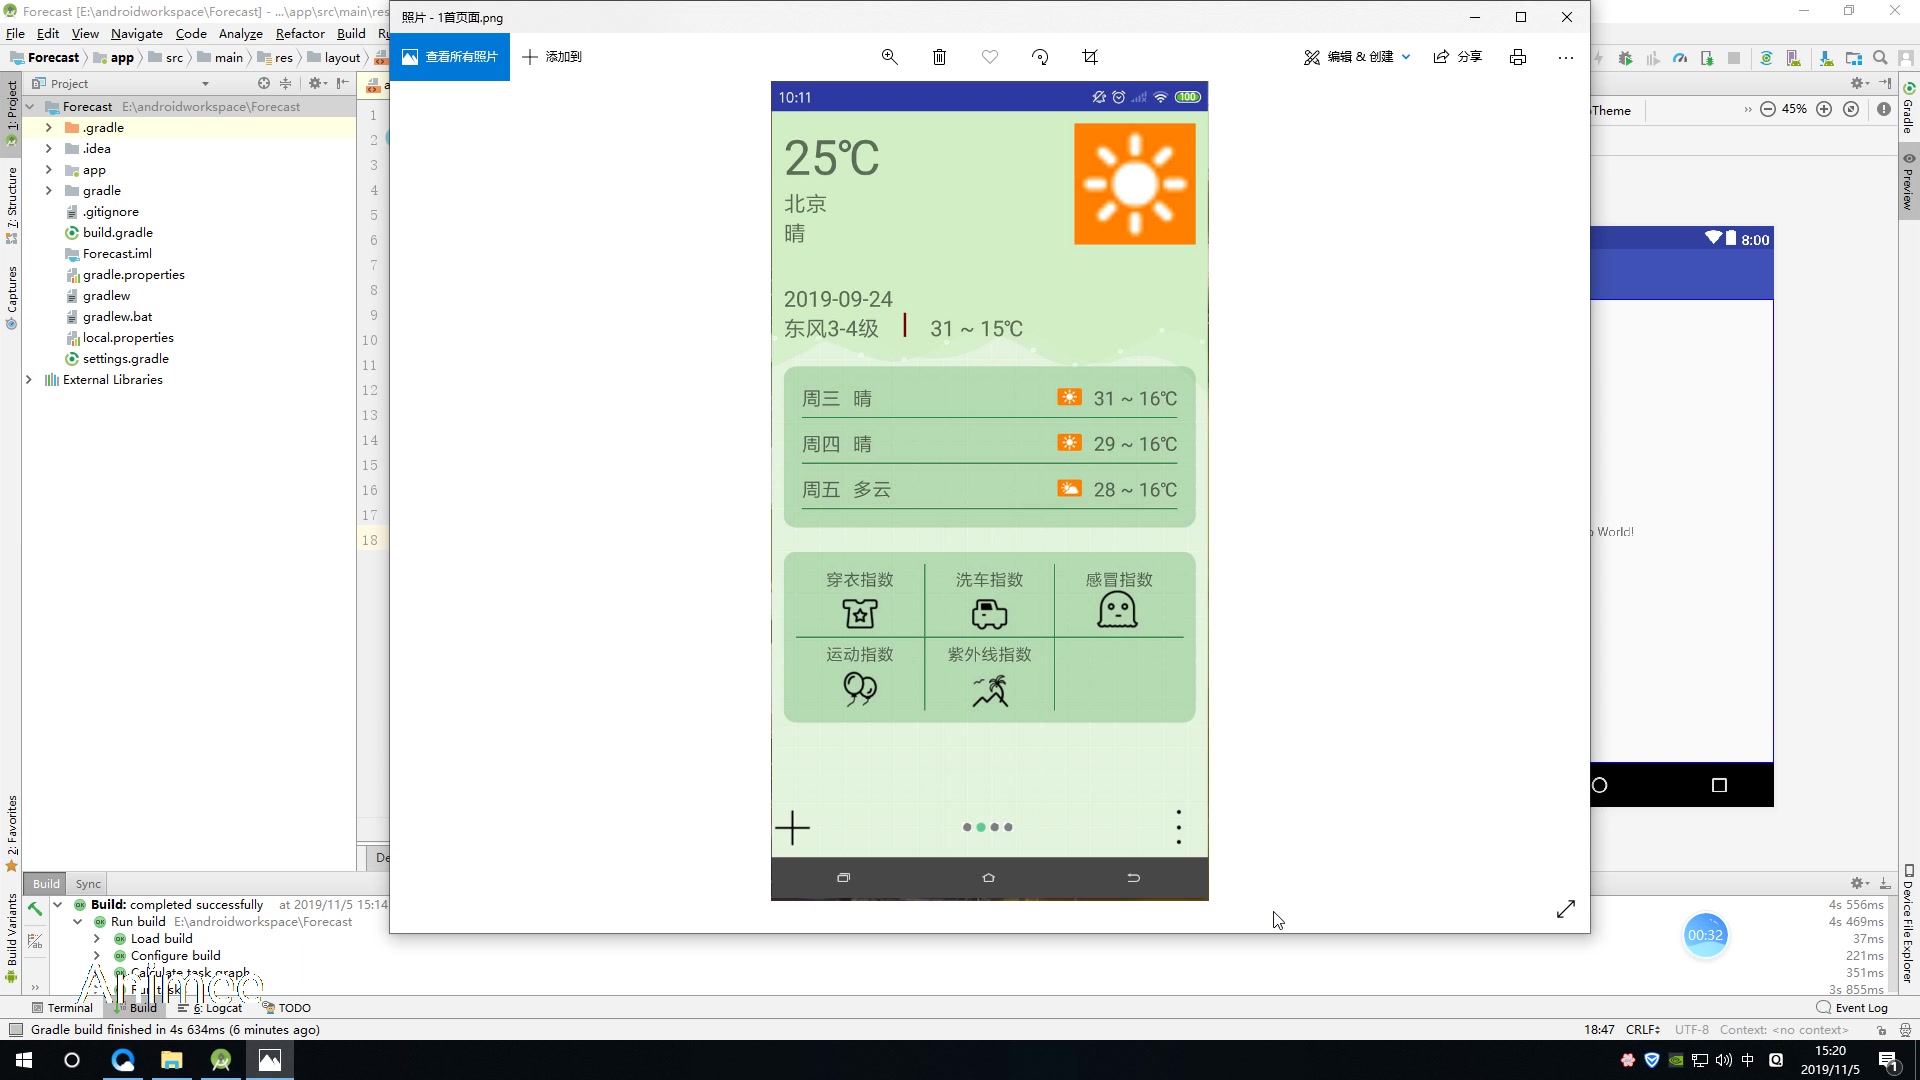Select the Build tab at bottom
The width and height of the screenshot is (1920, 1080).
tap(142, 1007)
